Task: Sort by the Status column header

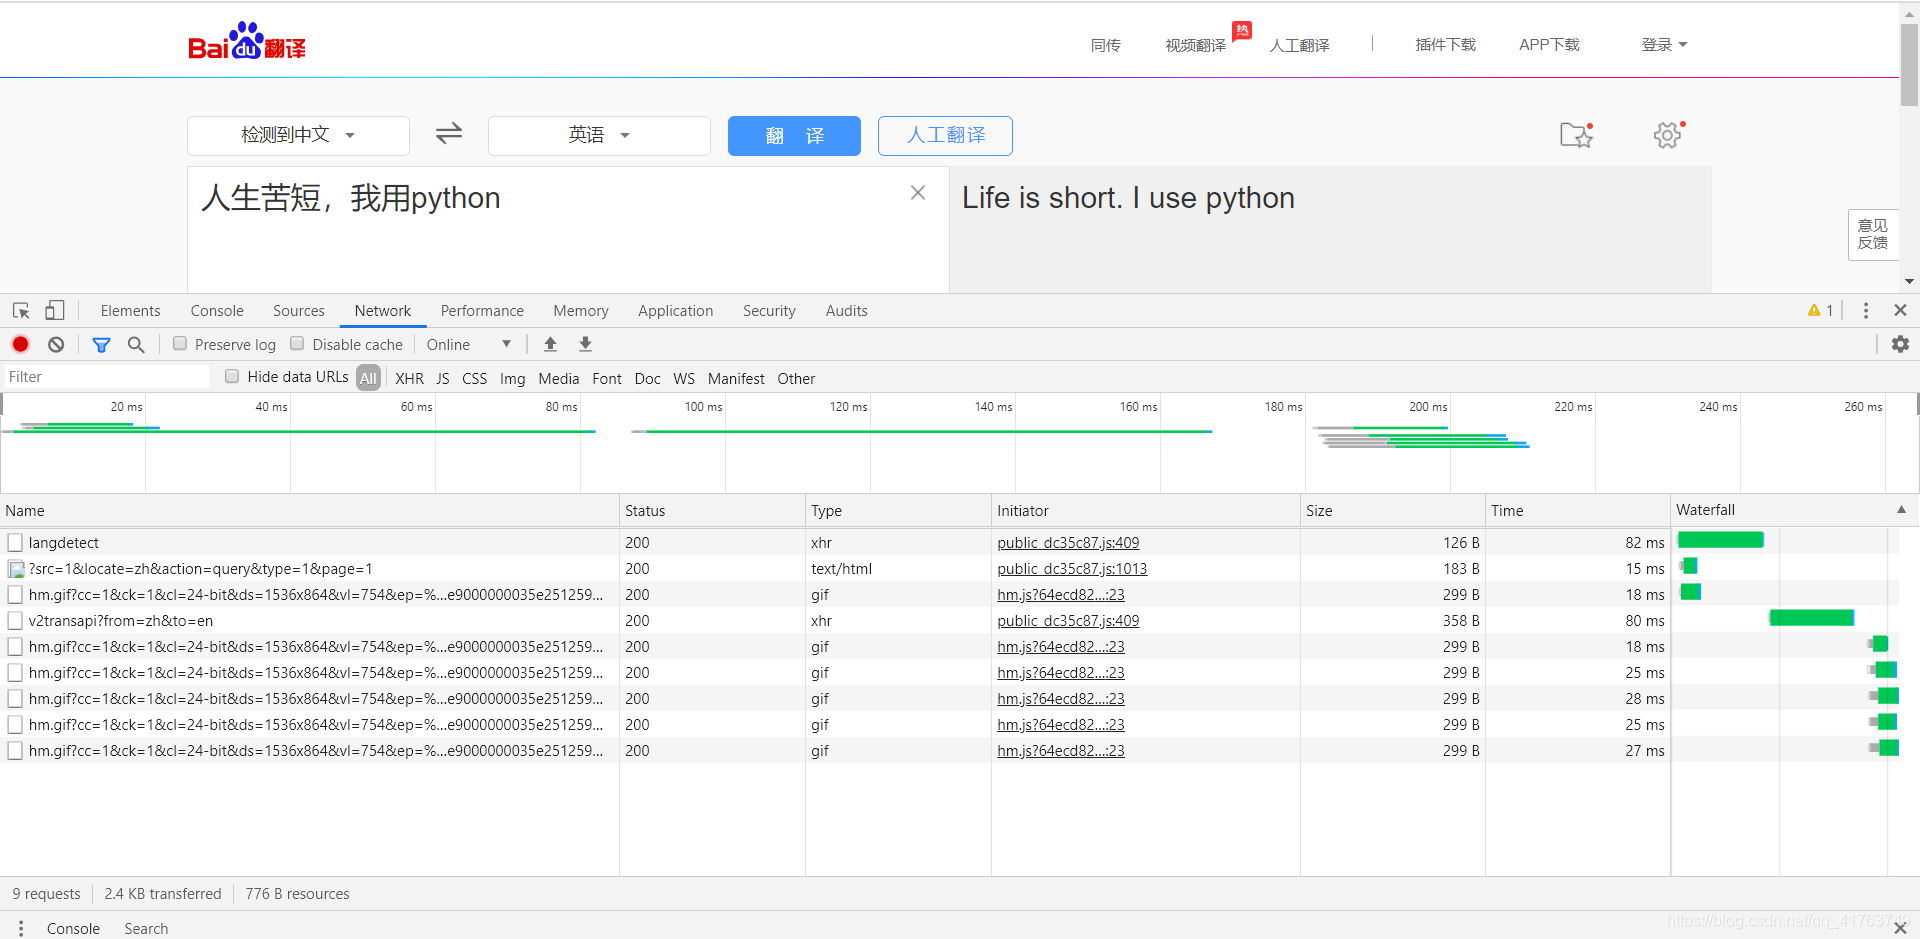Action: click(x=712, y=510)
